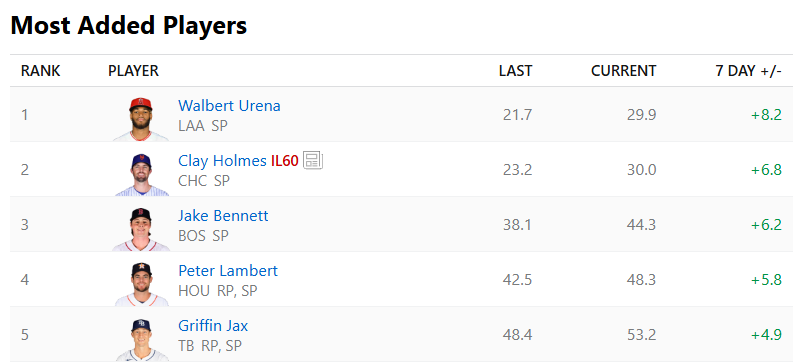Sort by the PLAYER column header

pyautogui.click(x=133, y=71)
